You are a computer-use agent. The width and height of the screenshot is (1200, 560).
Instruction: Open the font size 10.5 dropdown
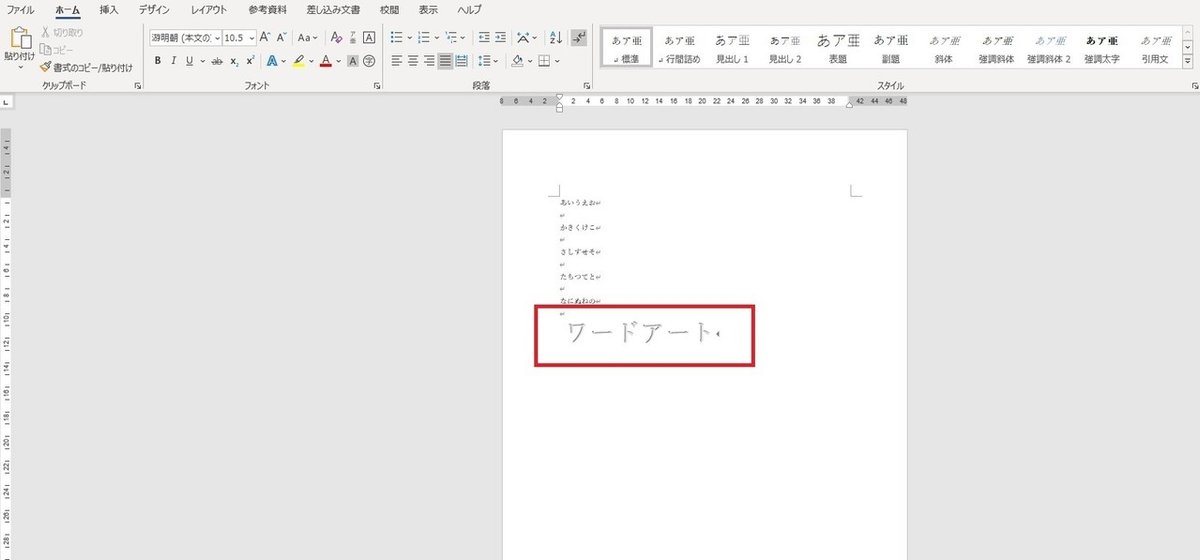[x=251, y=37]
